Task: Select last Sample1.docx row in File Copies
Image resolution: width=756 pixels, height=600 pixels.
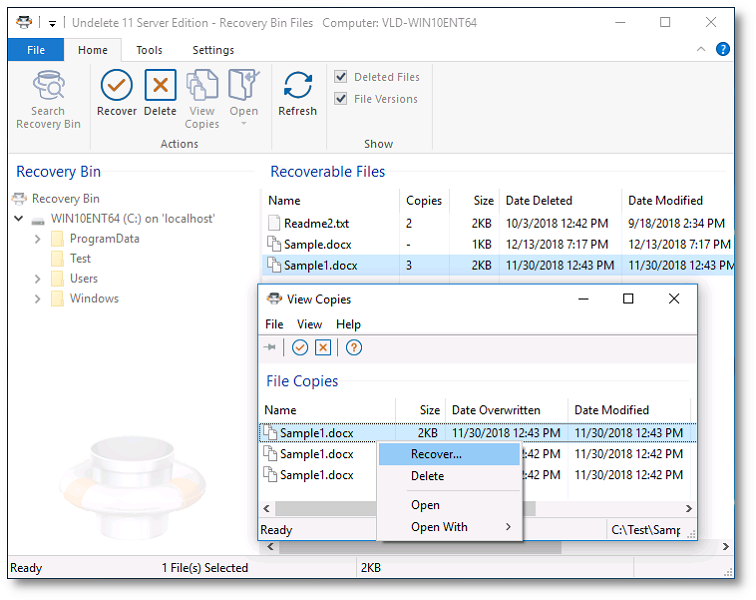Action: point(318,475)
